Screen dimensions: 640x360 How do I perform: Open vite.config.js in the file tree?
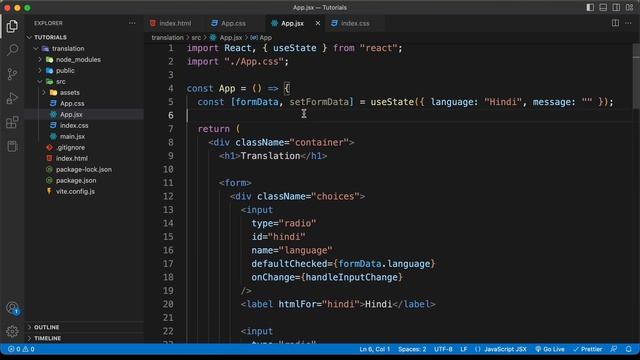(x=84, y=191)
